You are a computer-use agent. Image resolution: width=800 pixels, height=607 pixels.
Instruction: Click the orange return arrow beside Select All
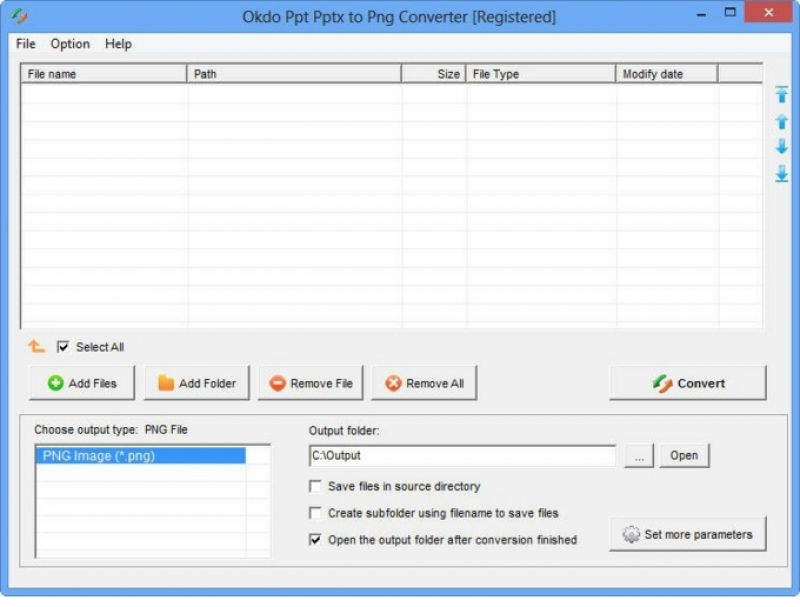pyautogui.click(x=33, y=345)
